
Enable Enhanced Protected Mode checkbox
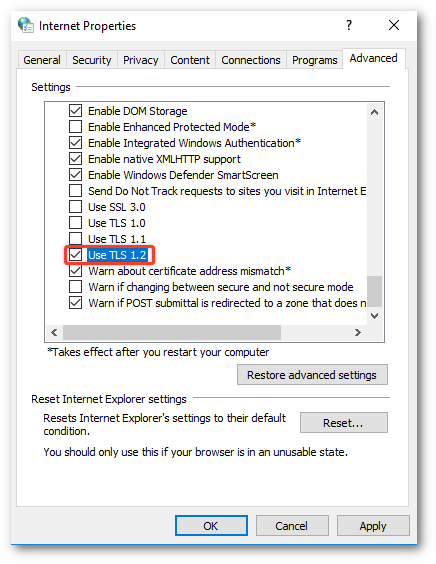click(76, 127)
